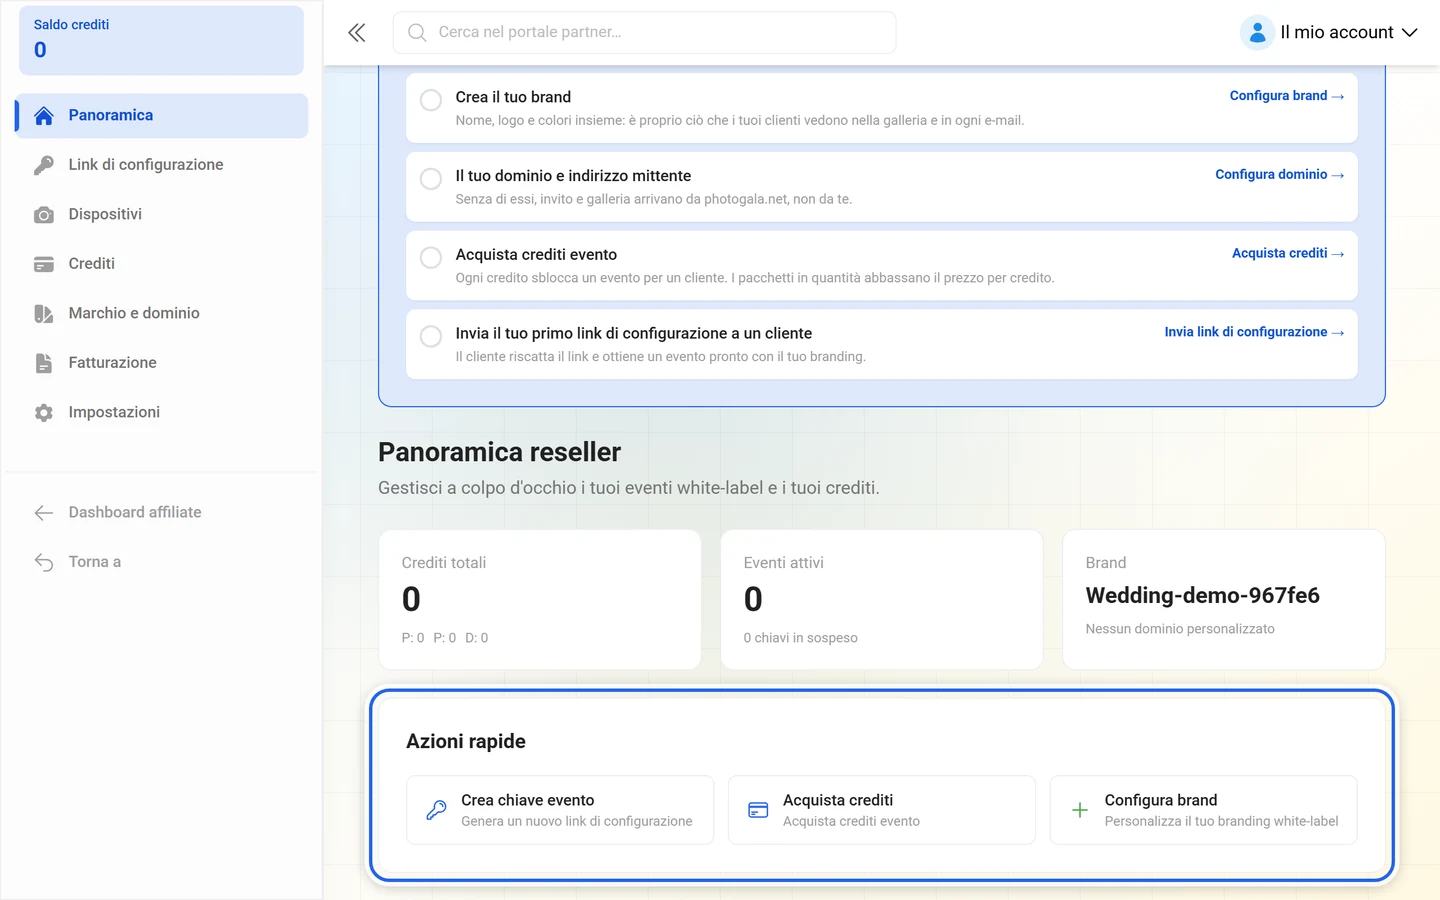The width and height of the screenshot is (1440, 900).
Task: Mark the 'Invia il tuo primo link' step circle
Action: (x=431, y=337)
